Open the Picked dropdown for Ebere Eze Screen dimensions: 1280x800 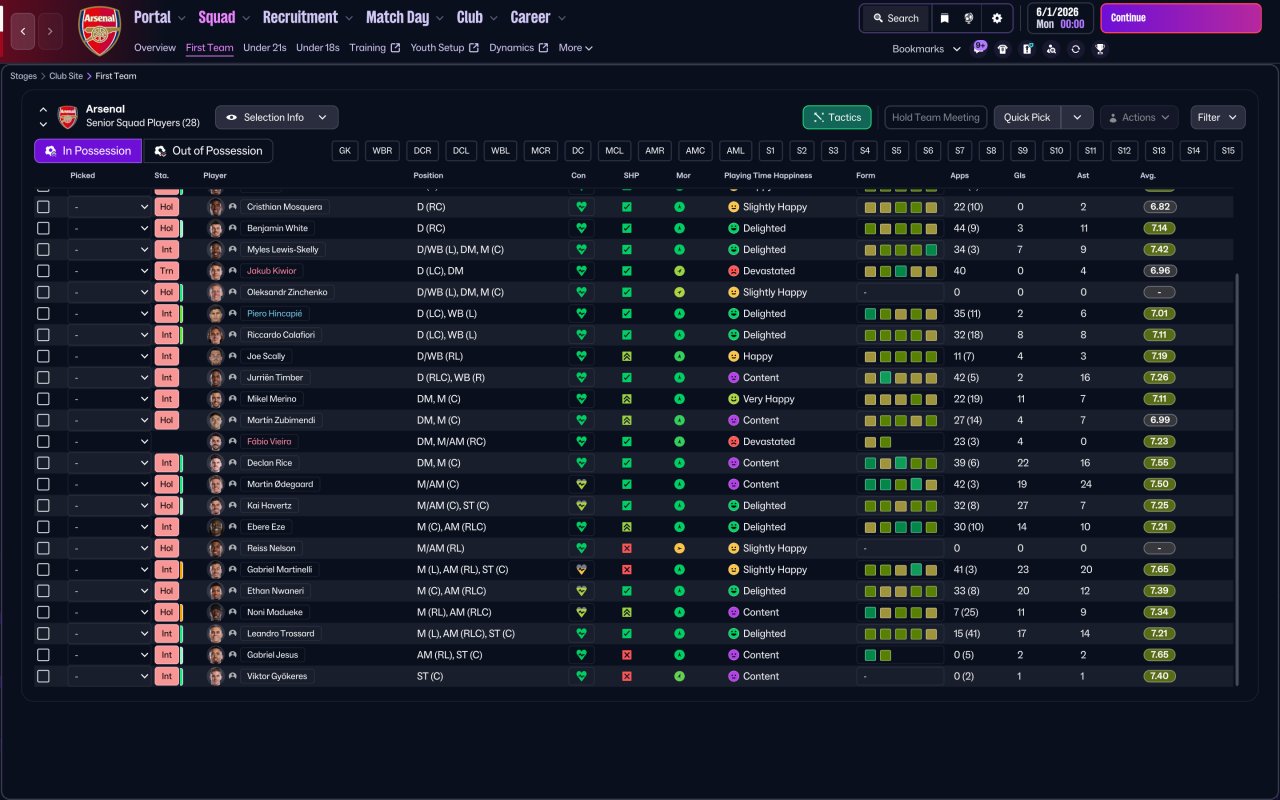coord(110,527)
